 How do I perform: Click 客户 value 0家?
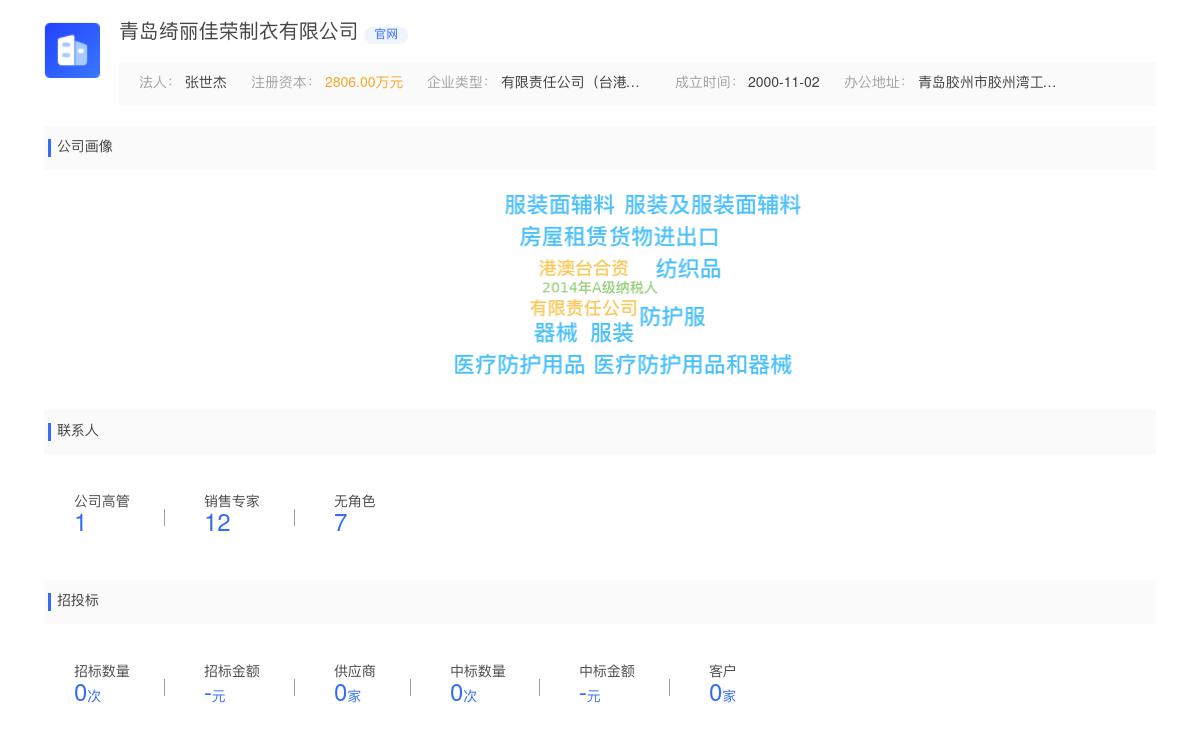722,693
